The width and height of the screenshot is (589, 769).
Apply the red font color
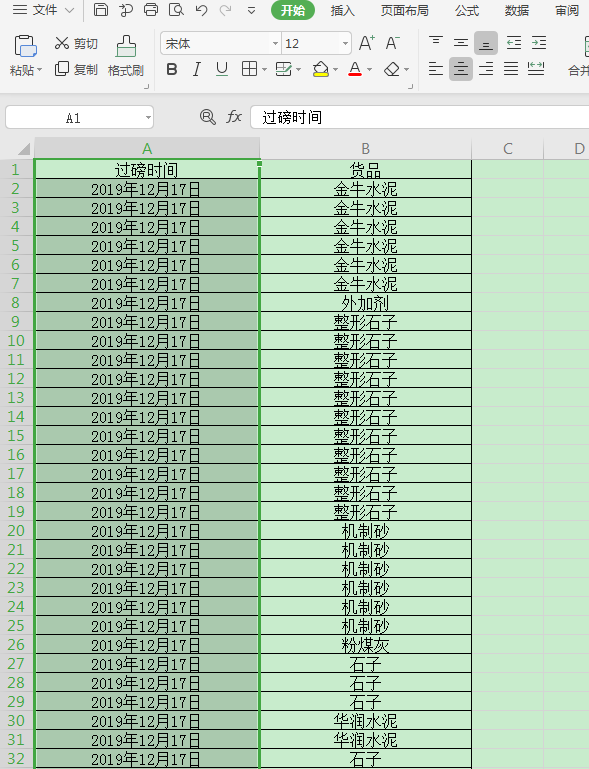coord(355,69)
